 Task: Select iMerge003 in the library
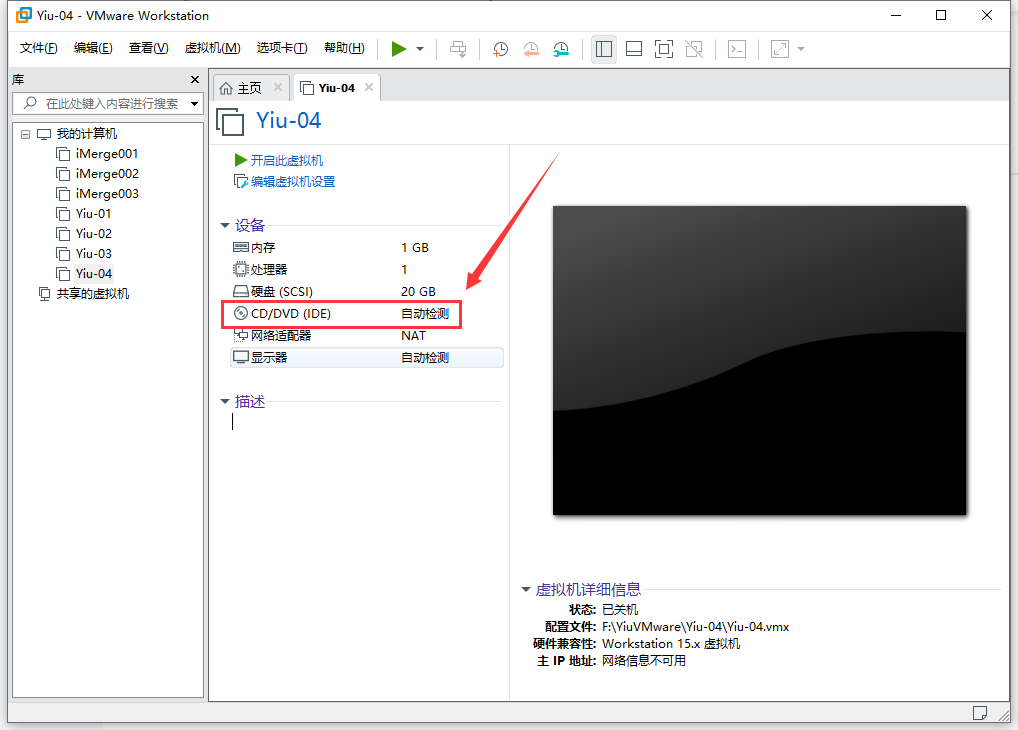point(97,194)
